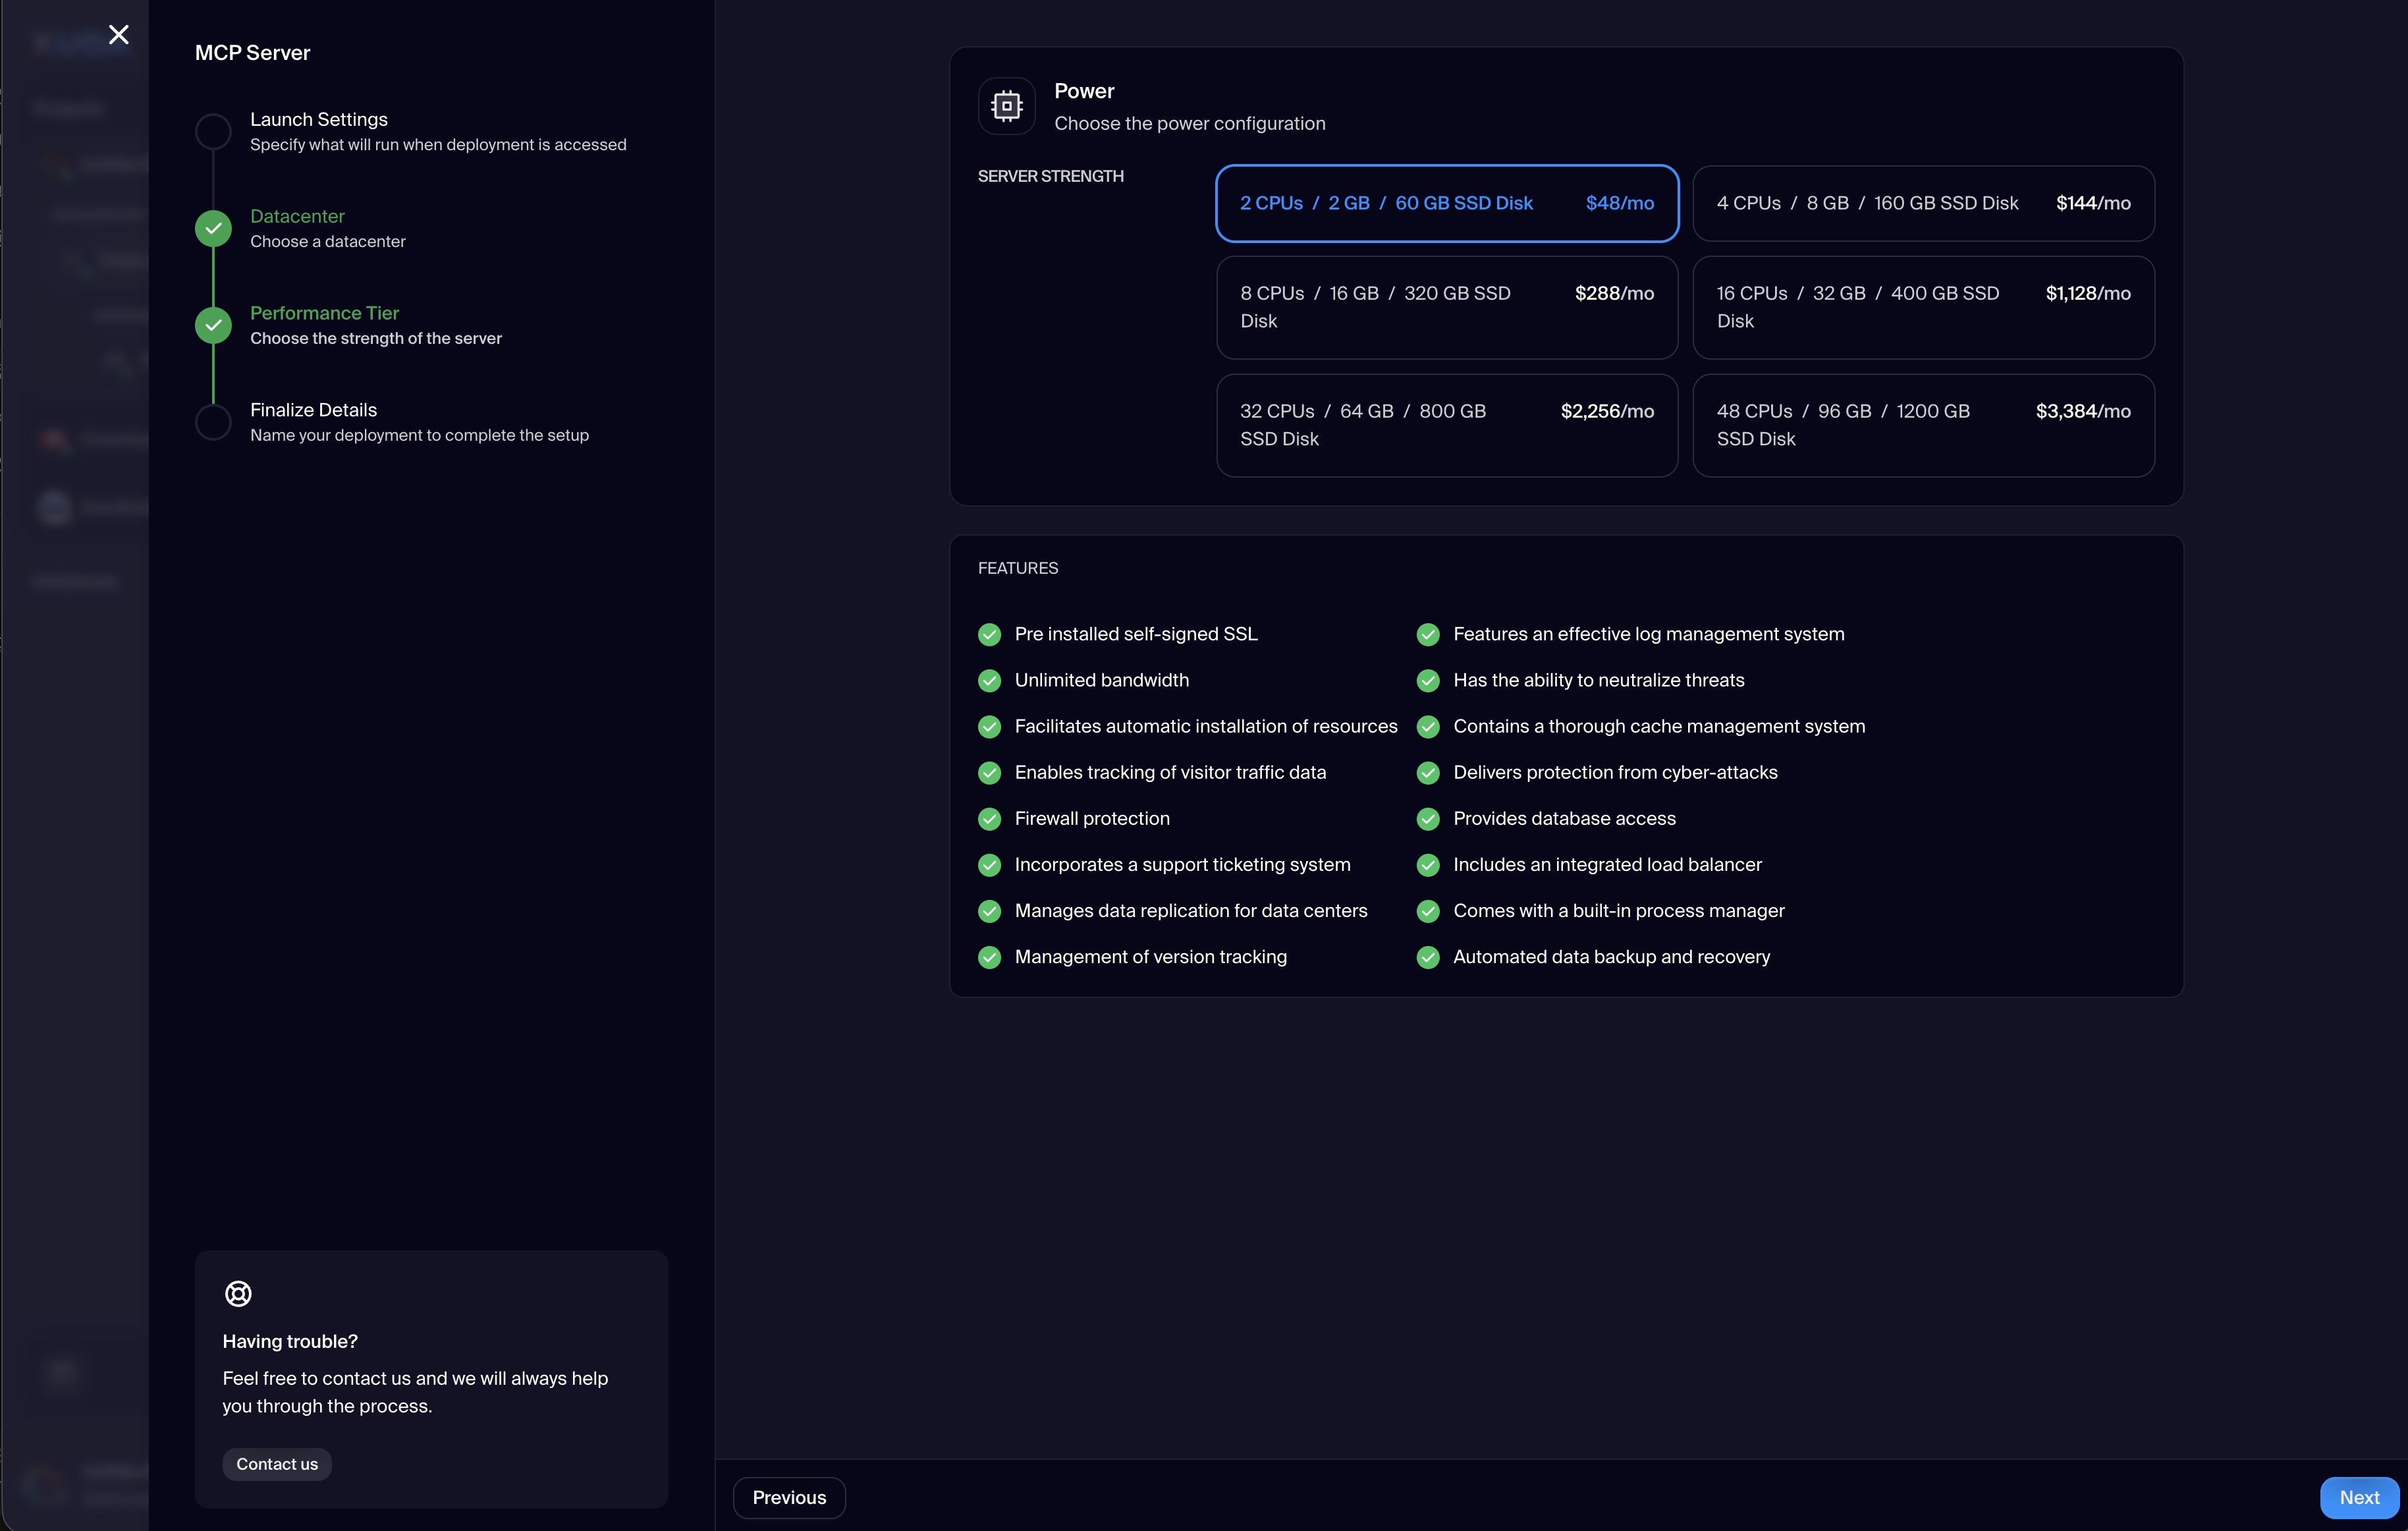Pick the 16 CPUs $1,128/mo option
The height and width of the screenshot is (1531, 2408).
point(1922,307)
